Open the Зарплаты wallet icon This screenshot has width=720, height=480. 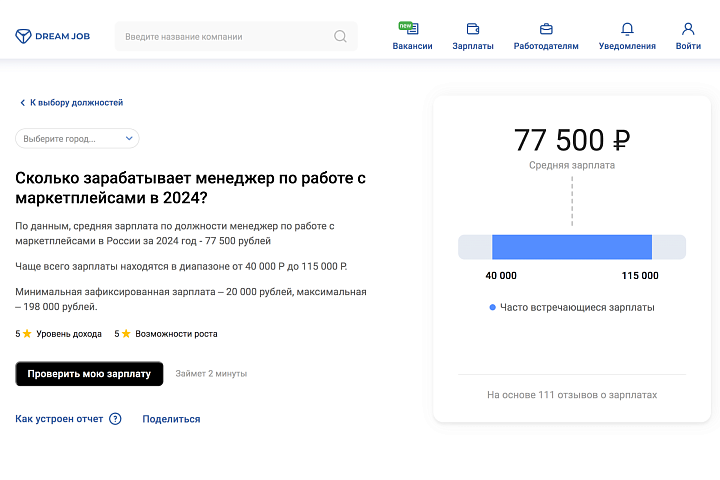(473, 29)
